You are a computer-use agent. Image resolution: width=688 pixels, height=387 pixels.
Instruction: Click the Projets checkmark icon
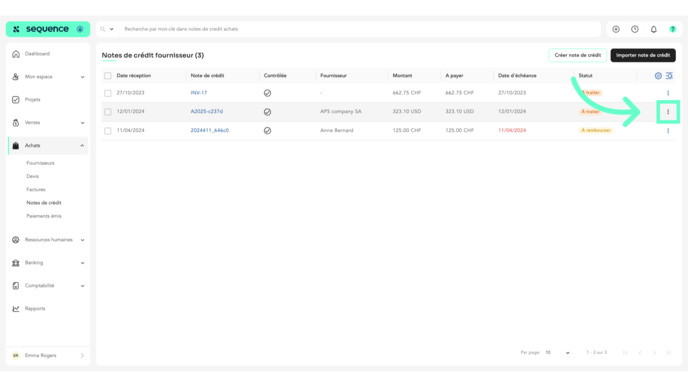coord(16,100)
